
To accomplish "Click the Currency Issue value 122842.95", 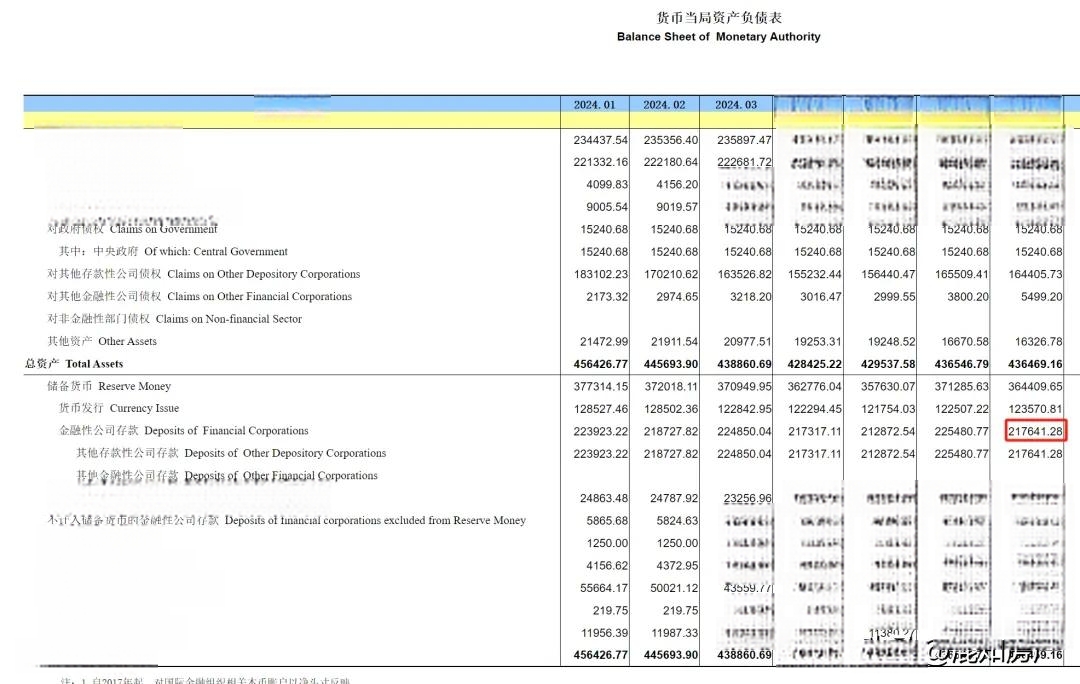I will pos(744,408).
